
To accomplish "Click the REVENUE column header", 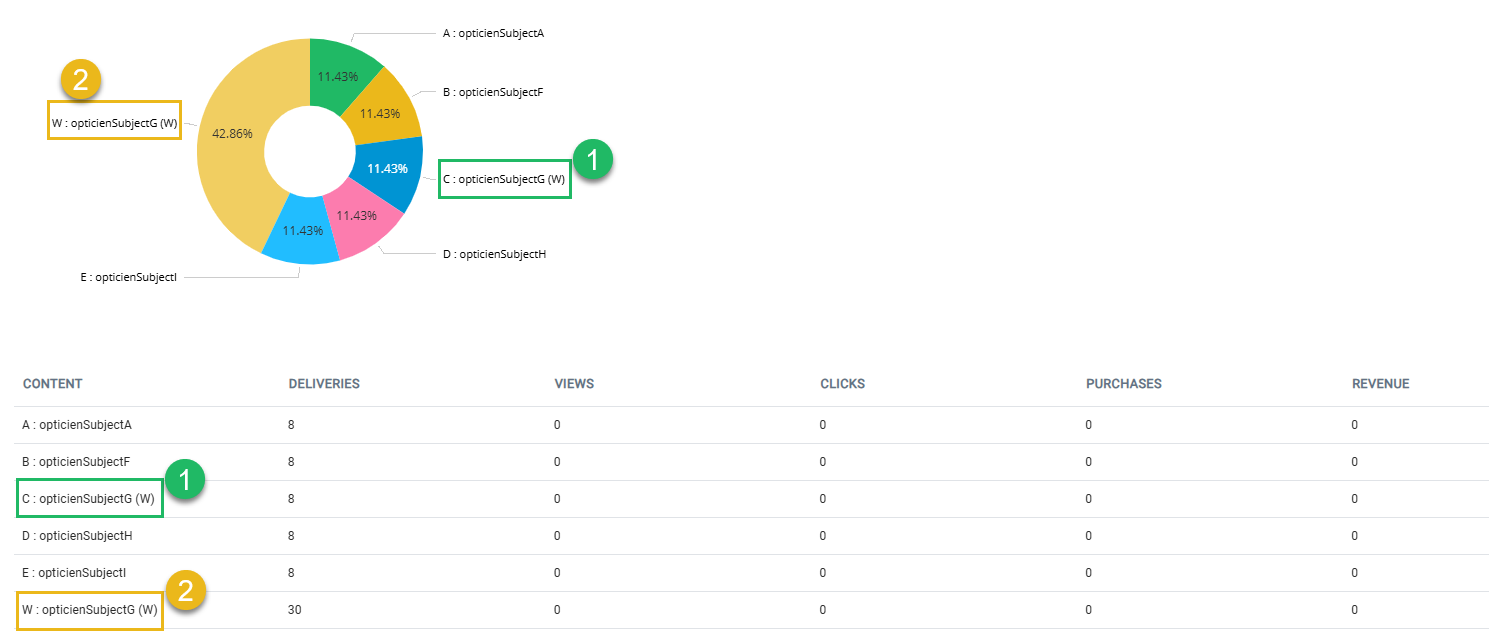I will click(x=1380, y=384).
